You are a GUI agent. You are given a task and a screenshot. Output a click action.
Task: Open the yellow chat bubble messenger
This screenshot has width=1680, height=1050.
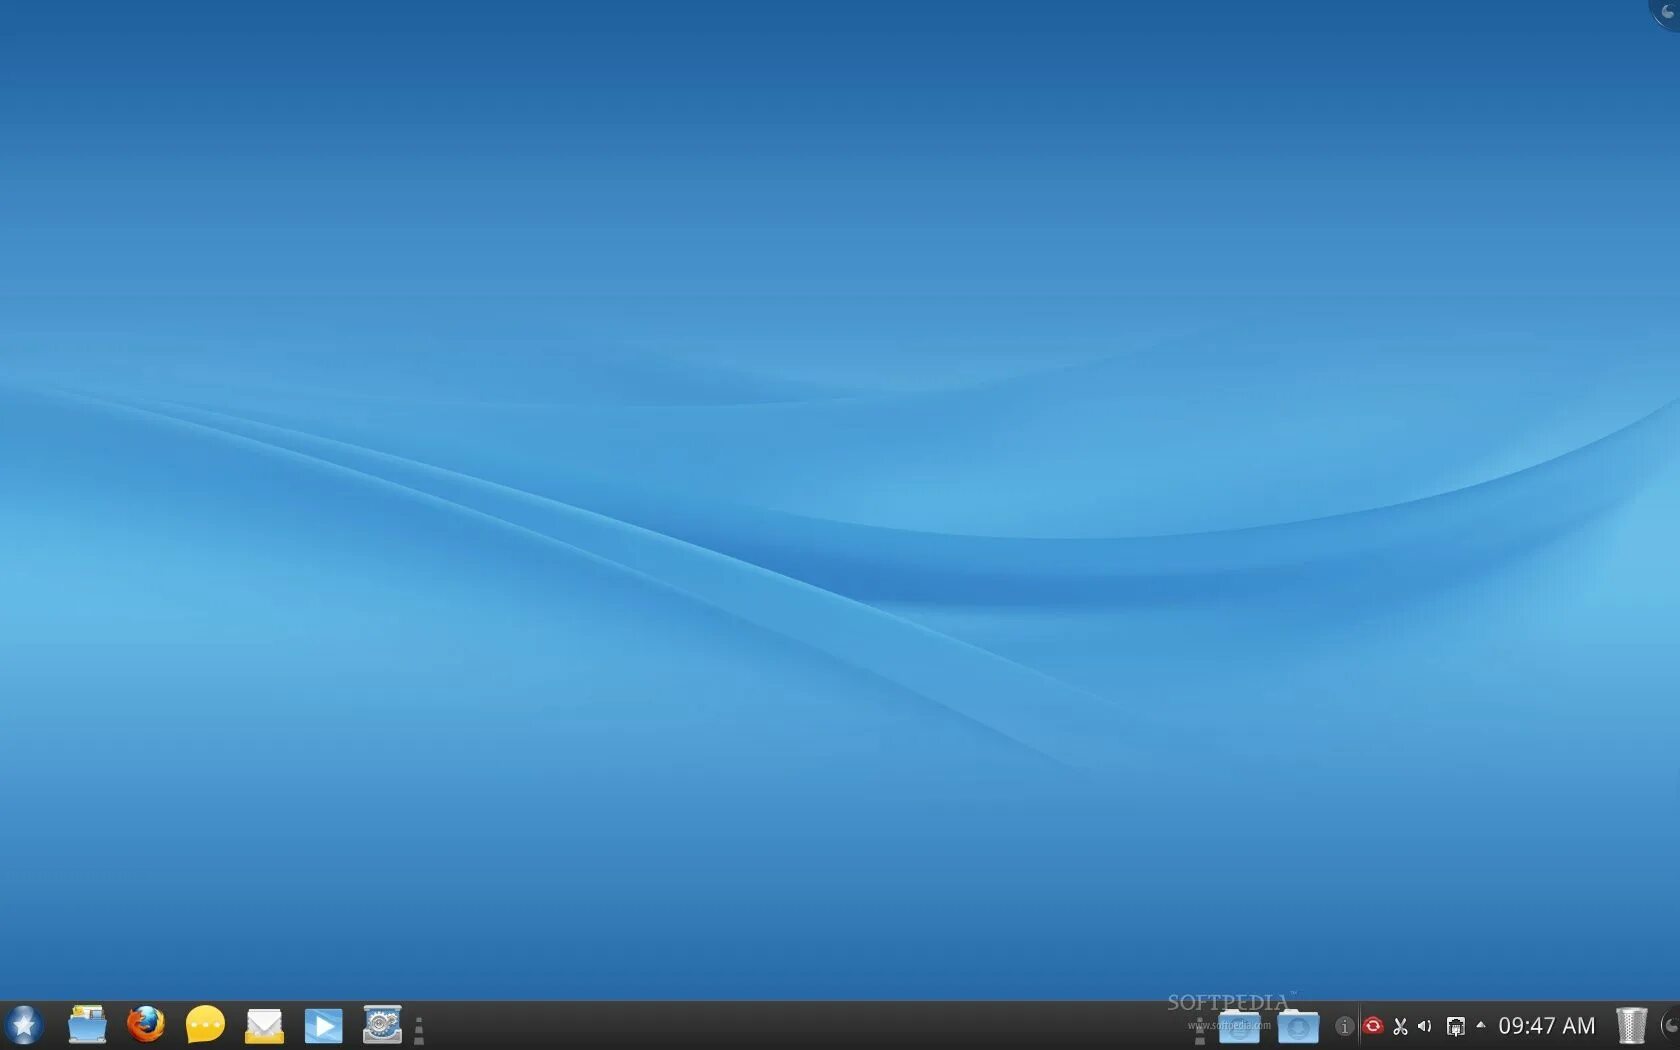pos(205,1025)
